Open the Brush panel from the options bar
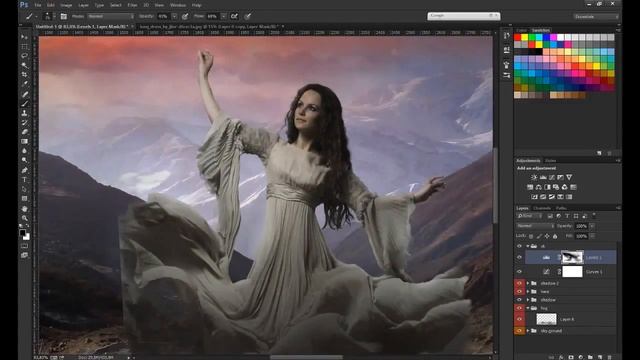Image resolution: width=640 pixels, height=360 pixels. 64,16
